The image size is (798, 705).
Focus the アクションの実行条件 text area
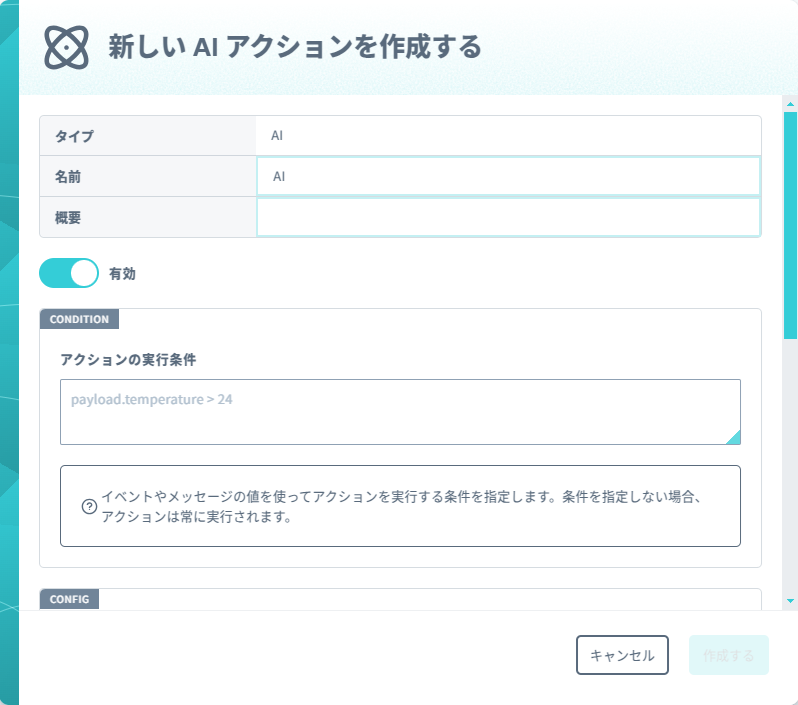click(400, 412)
